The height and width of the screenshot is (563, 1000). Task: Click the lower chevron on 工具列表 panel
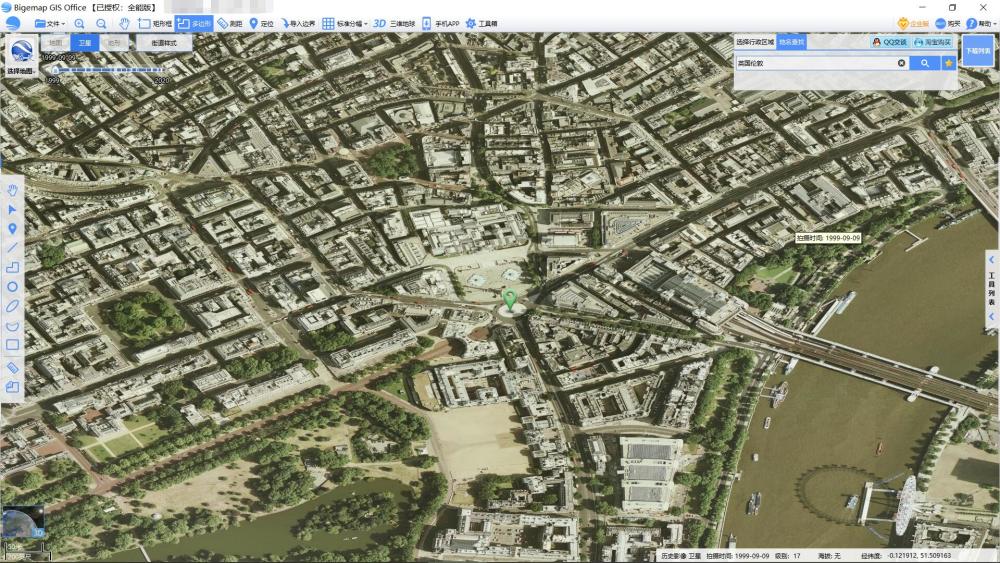pos(991,316)
